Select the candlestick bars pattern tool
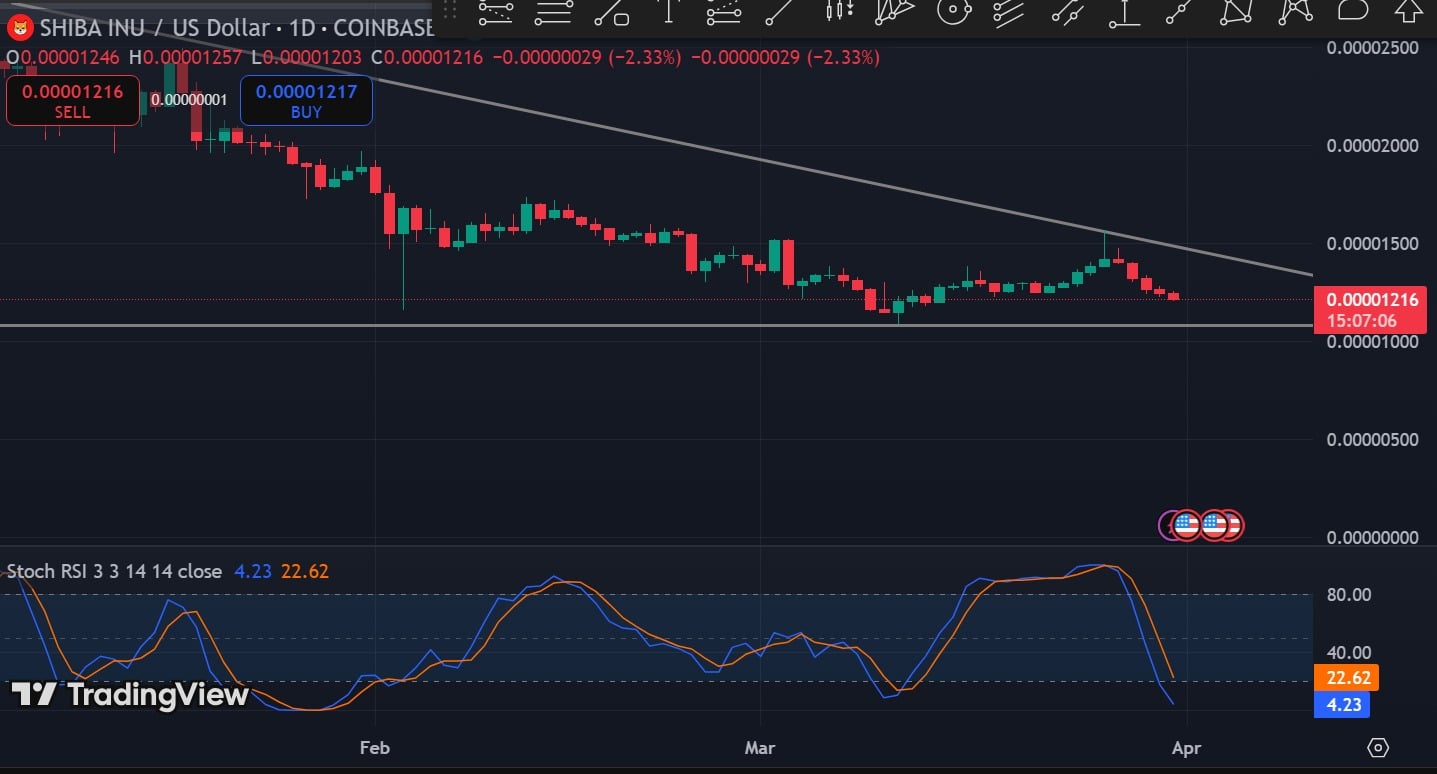The height and width of the screenshot is (774, 1437). 840,12
